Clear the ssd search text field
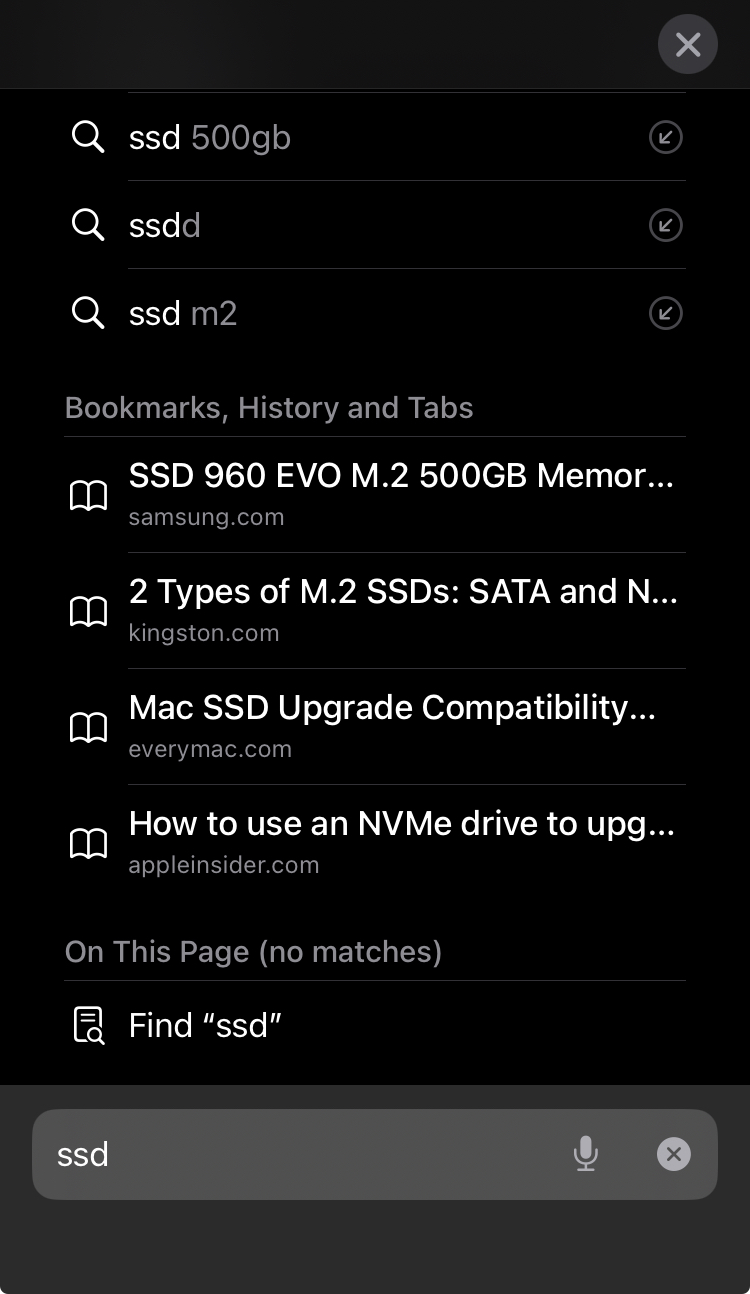This screenshot has height=1294, width=750. pyautogui.click(x=674, y=1154)
